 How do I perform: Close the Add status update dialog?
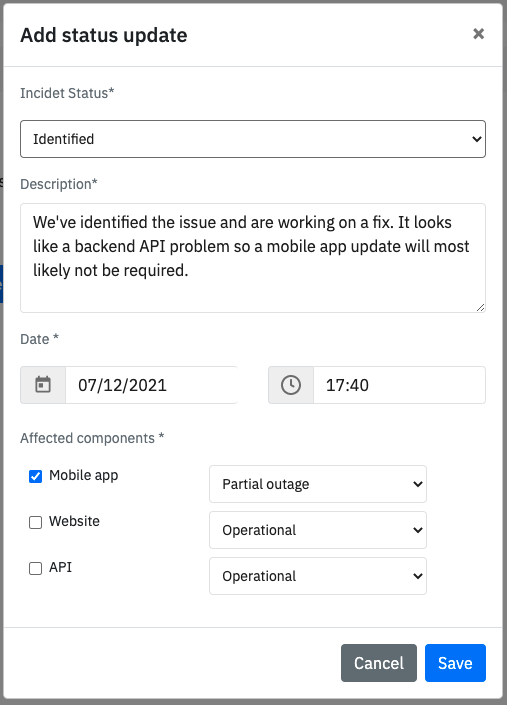pyautogui.click(x=479, y=34)
